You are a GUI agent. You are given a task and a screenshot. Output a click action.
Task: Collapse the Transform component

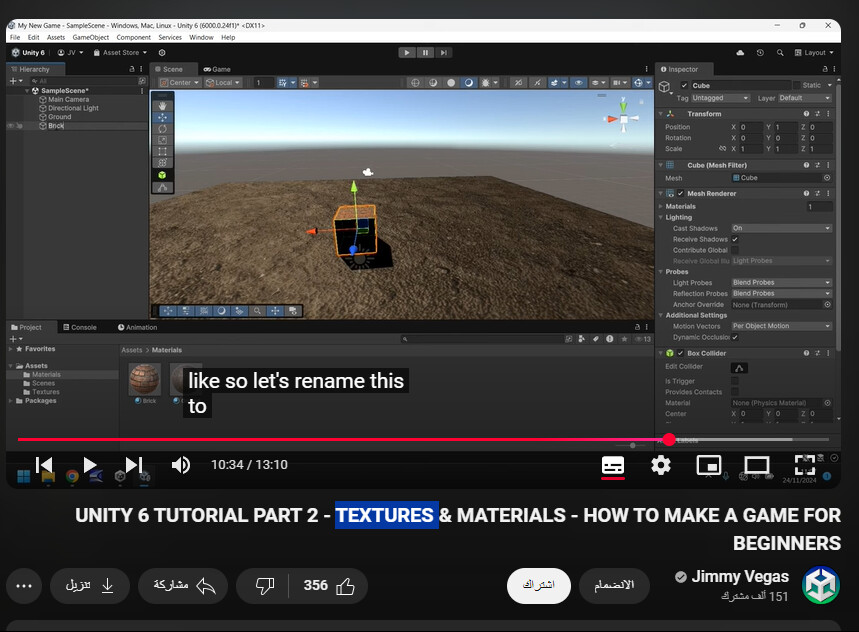tap(660, 113)
